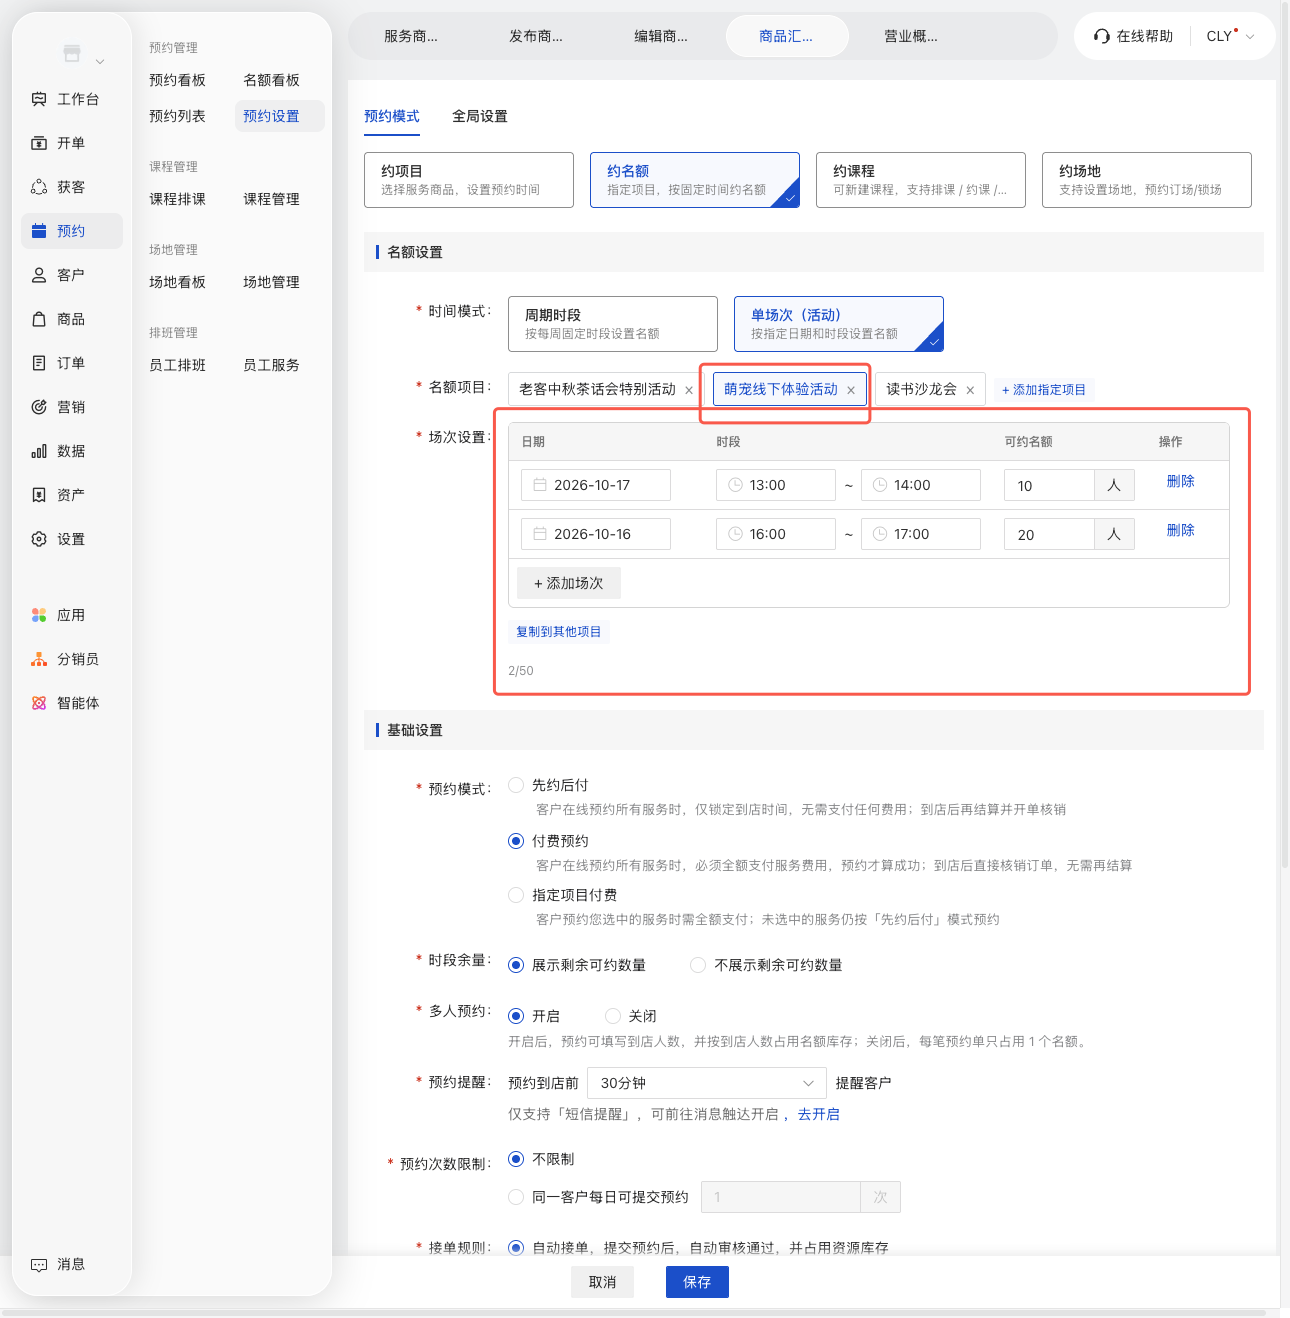Click the 分销员 hierarchy icon

click(39, 659)
